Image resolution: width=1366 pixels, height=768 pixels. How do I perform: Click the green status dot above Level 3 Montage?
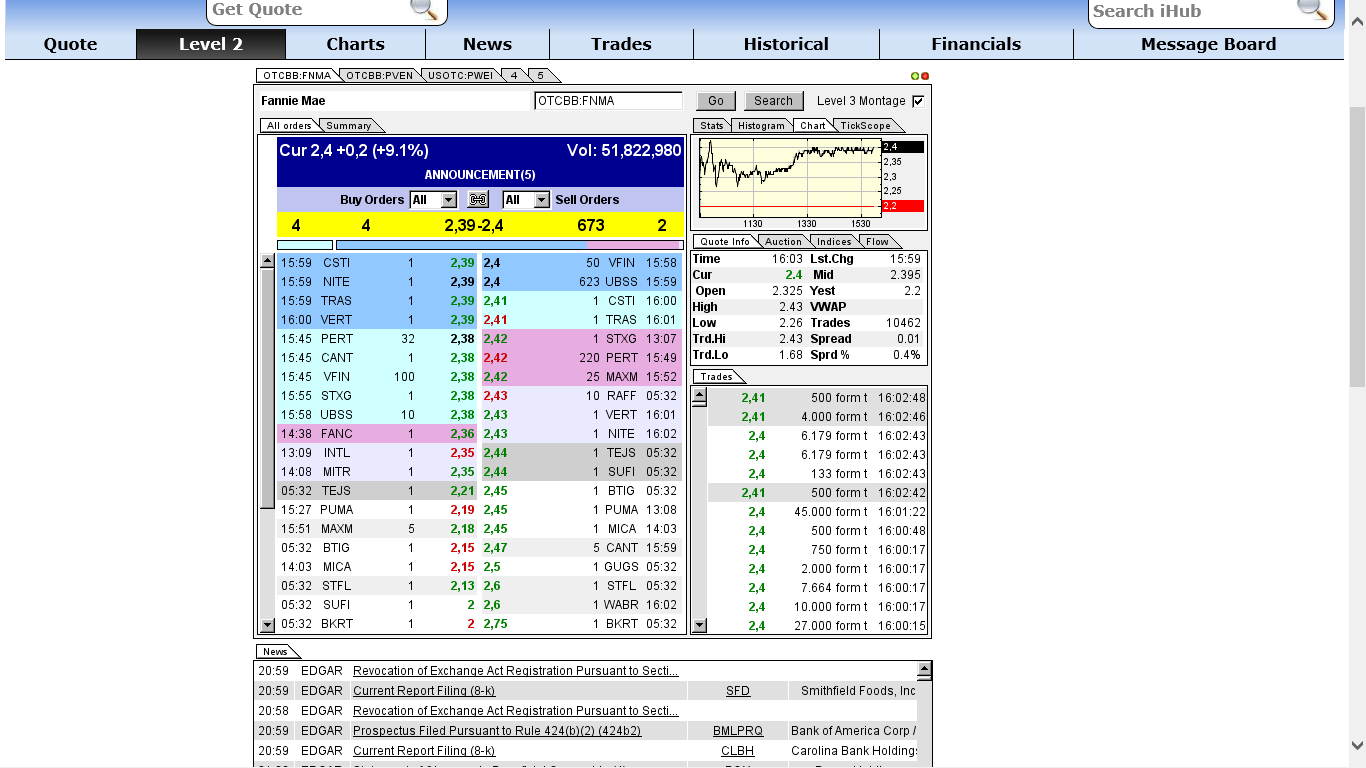pos(915,76)
